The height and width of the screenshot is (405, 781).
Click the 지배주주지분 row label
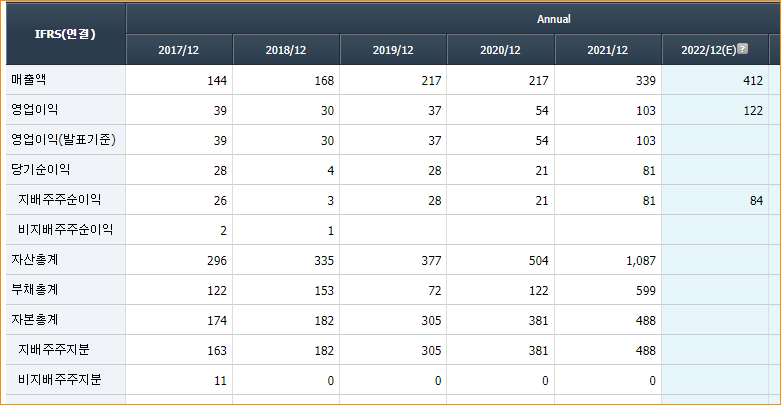(x=54, y=350)
